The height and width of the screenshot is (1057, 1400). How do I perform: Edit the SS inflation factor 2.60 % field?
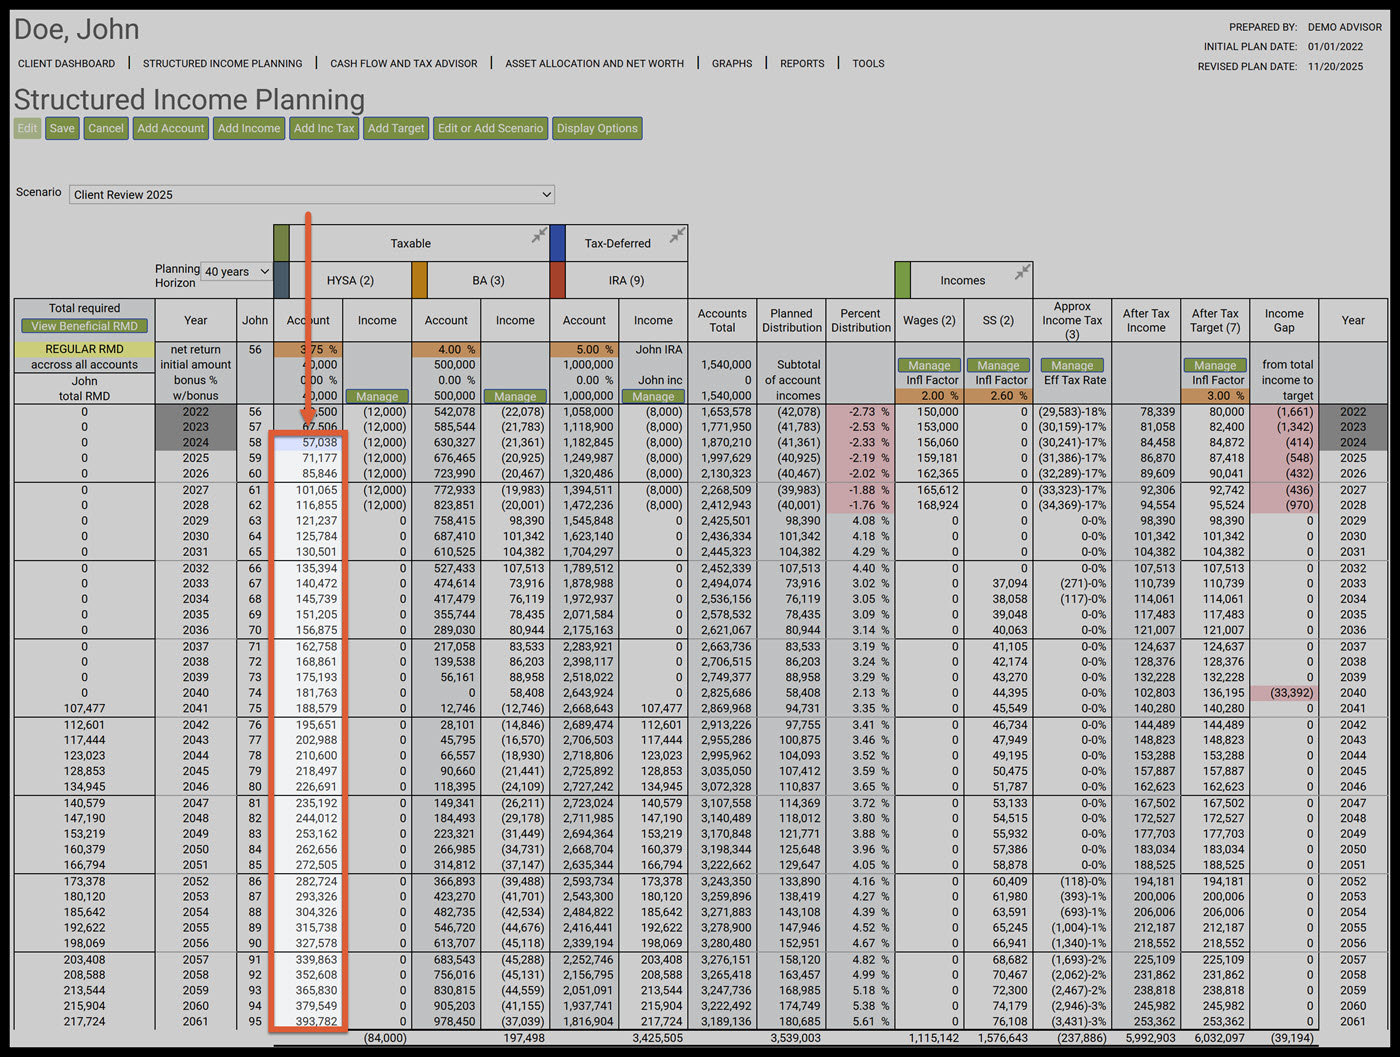998,397
